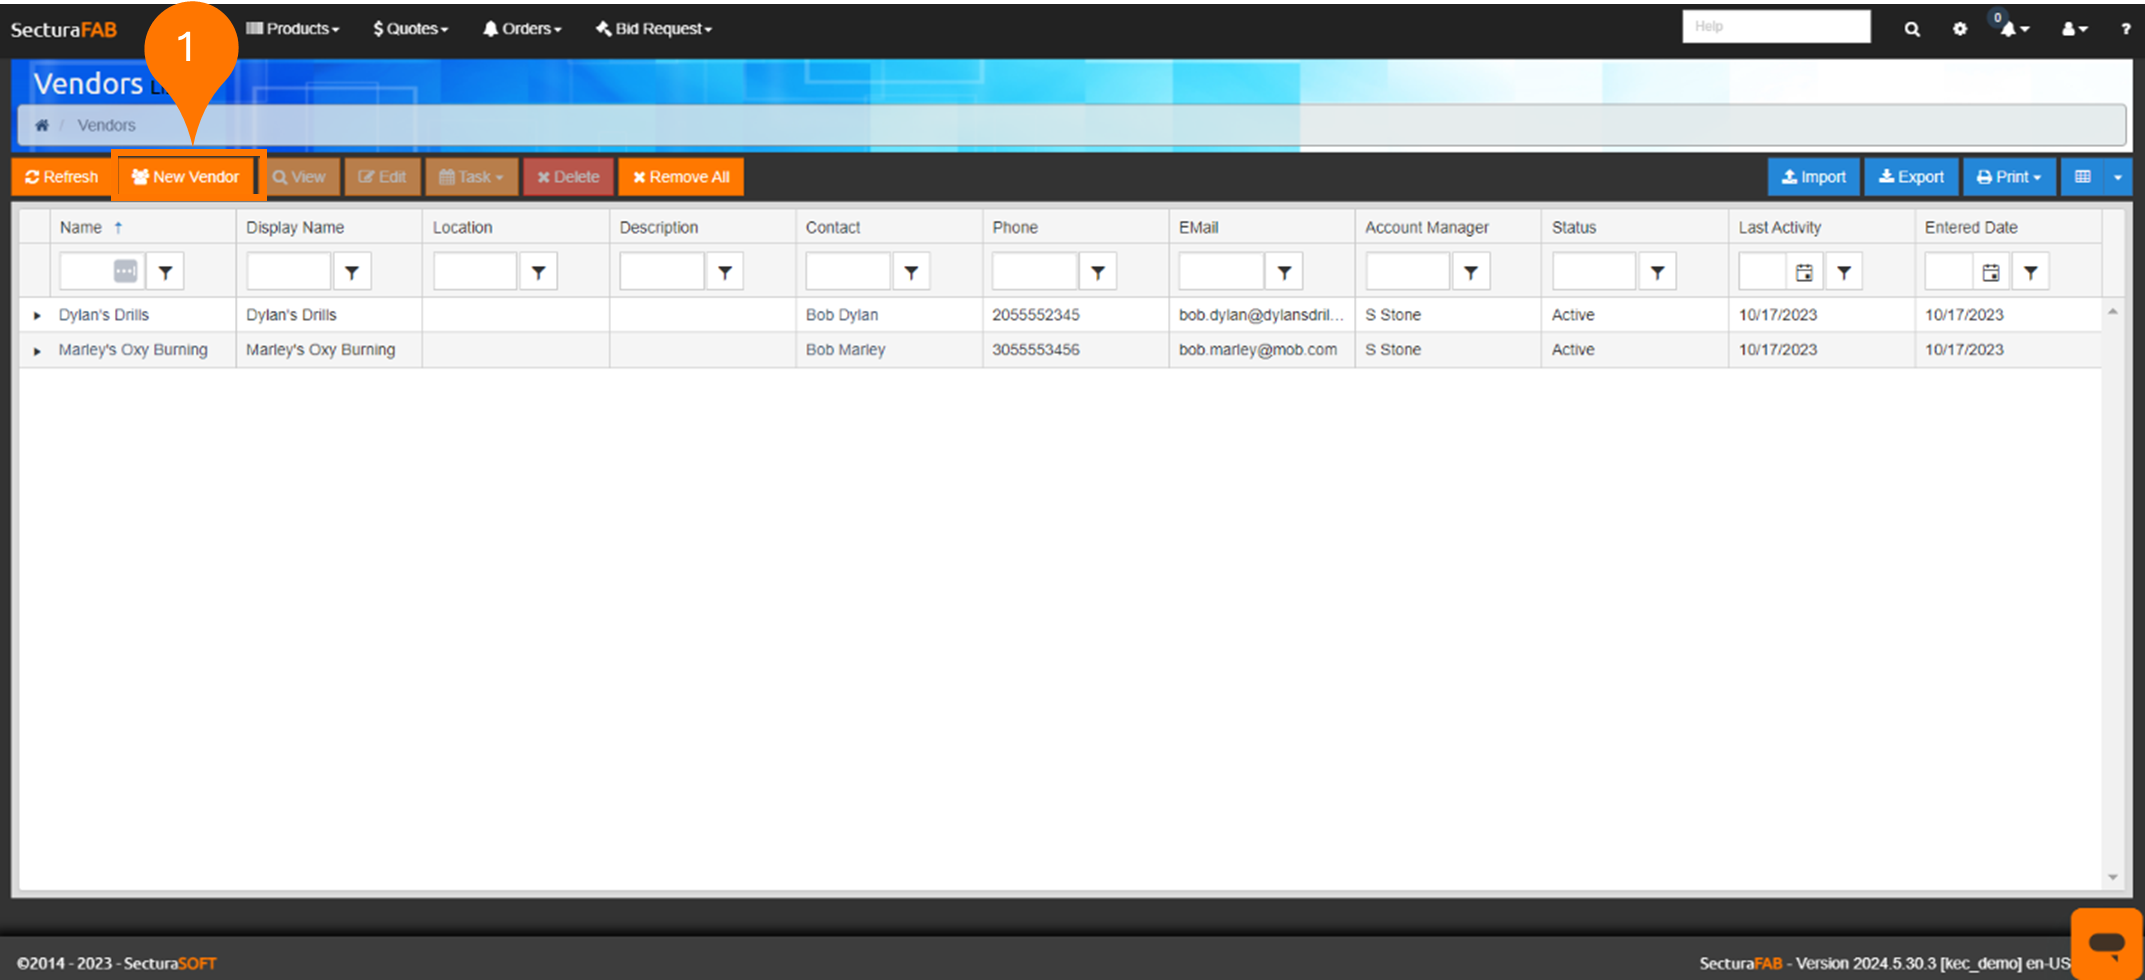The image size is (2145, 980).
Task: Click the New Vendor button
Action: coord(186,177)
